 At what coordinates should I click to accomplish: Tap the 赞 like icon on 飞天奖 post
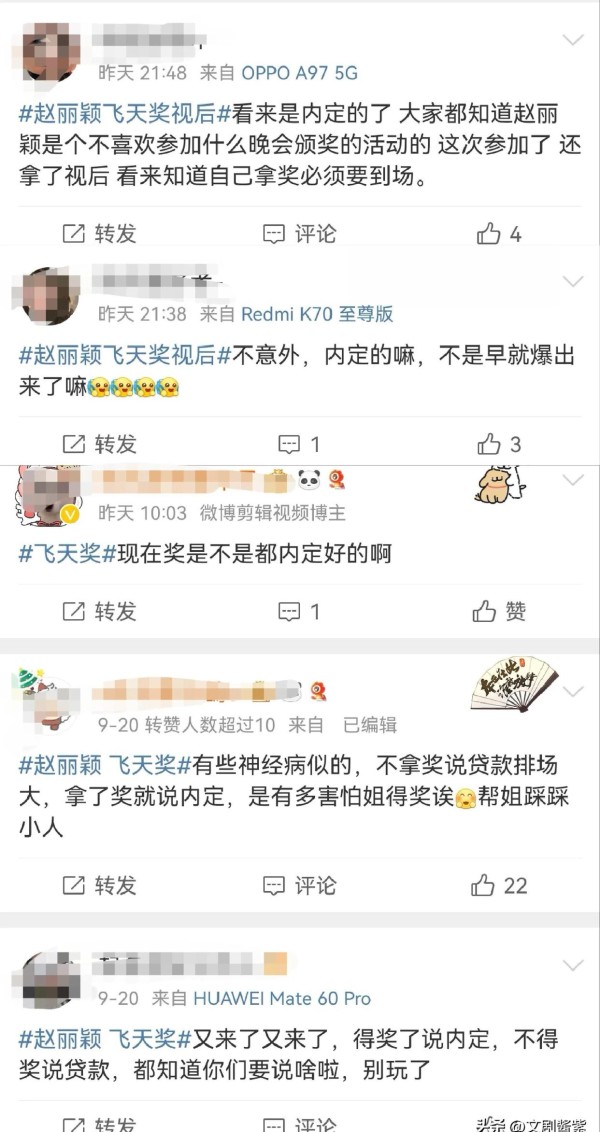click(x=499, y=612)
